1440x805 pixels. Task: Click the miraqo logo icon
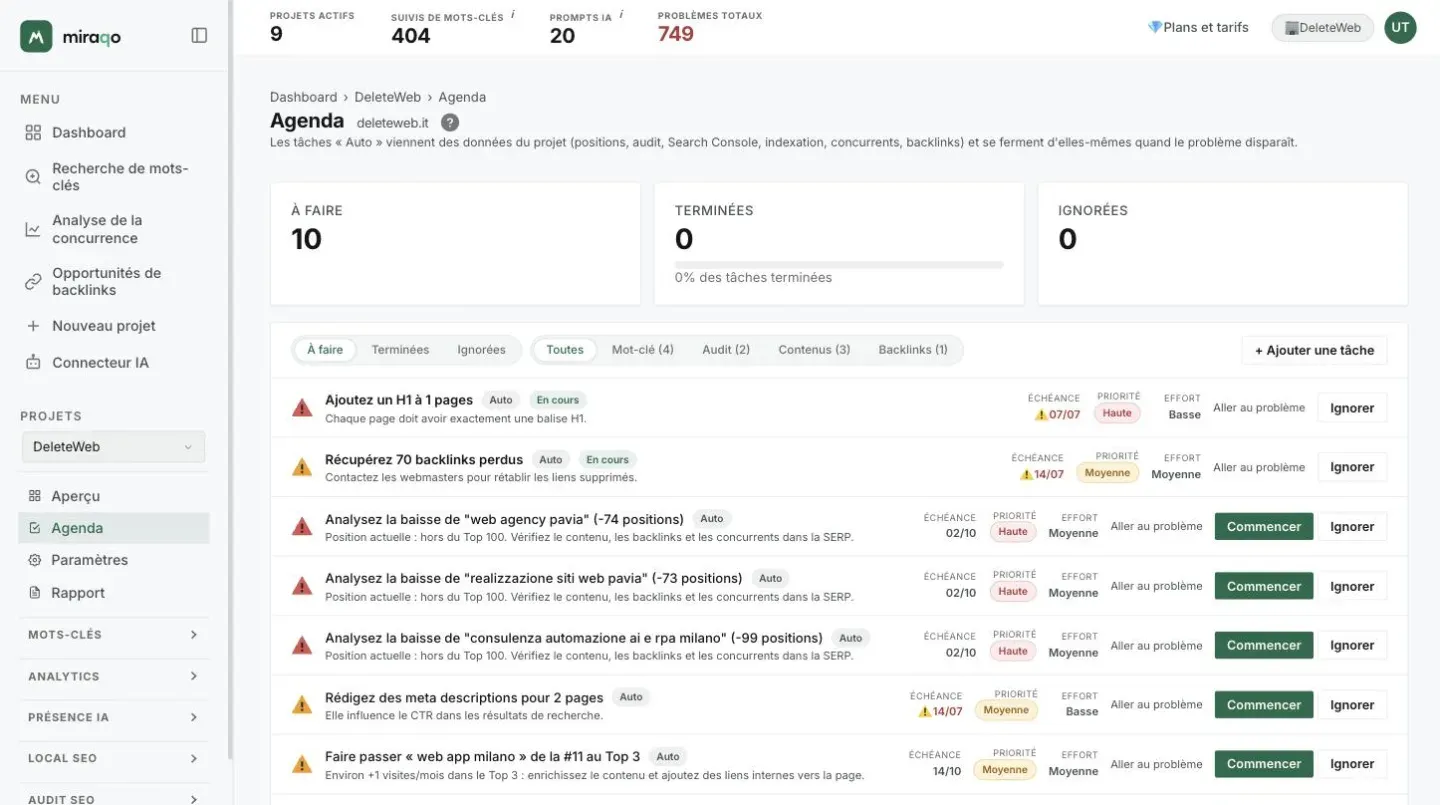point(36,36)
